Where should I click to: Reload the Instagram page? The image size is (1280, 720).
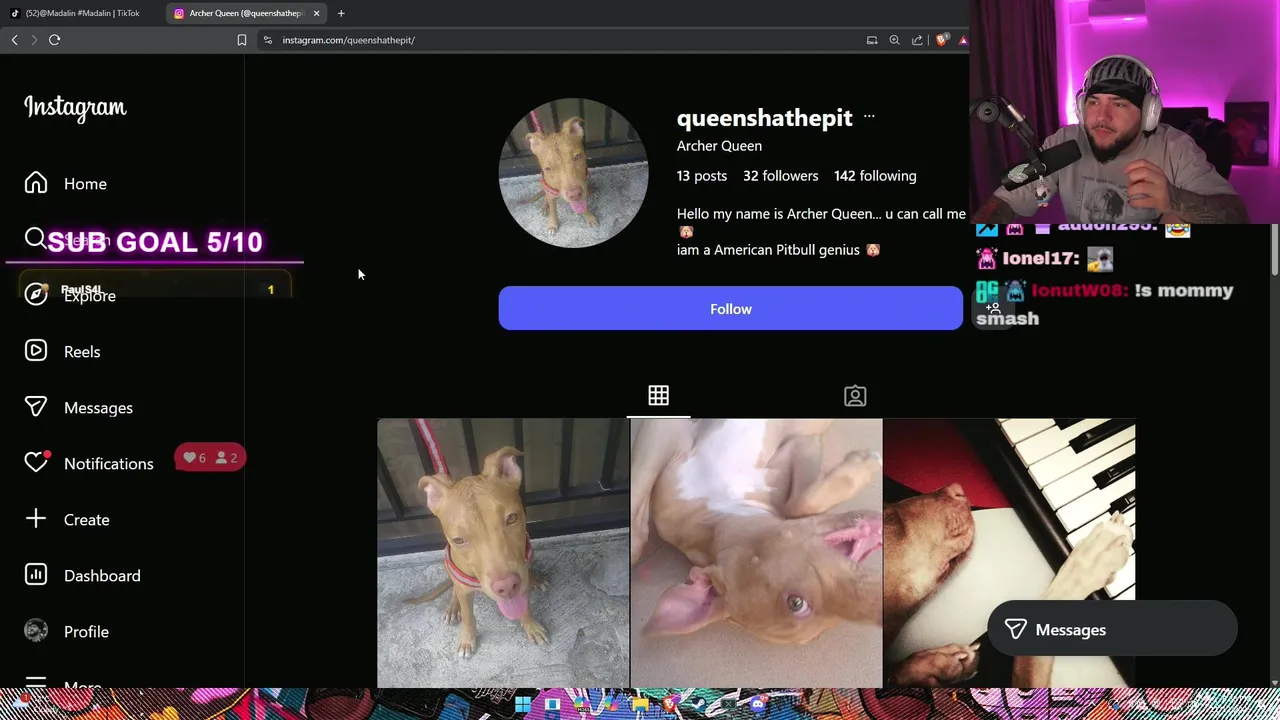tap(55, 40)
